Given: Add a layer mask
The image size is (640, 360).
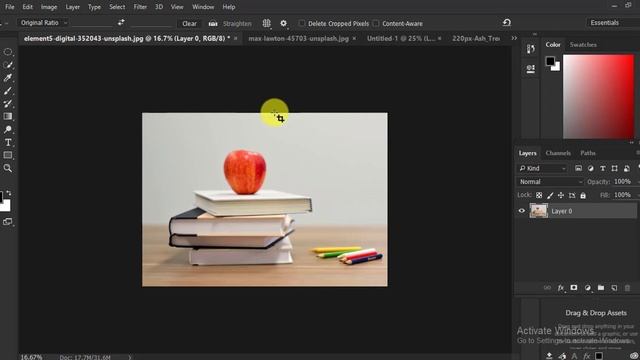Looking at the screenshot, I should tap(574, 288).
